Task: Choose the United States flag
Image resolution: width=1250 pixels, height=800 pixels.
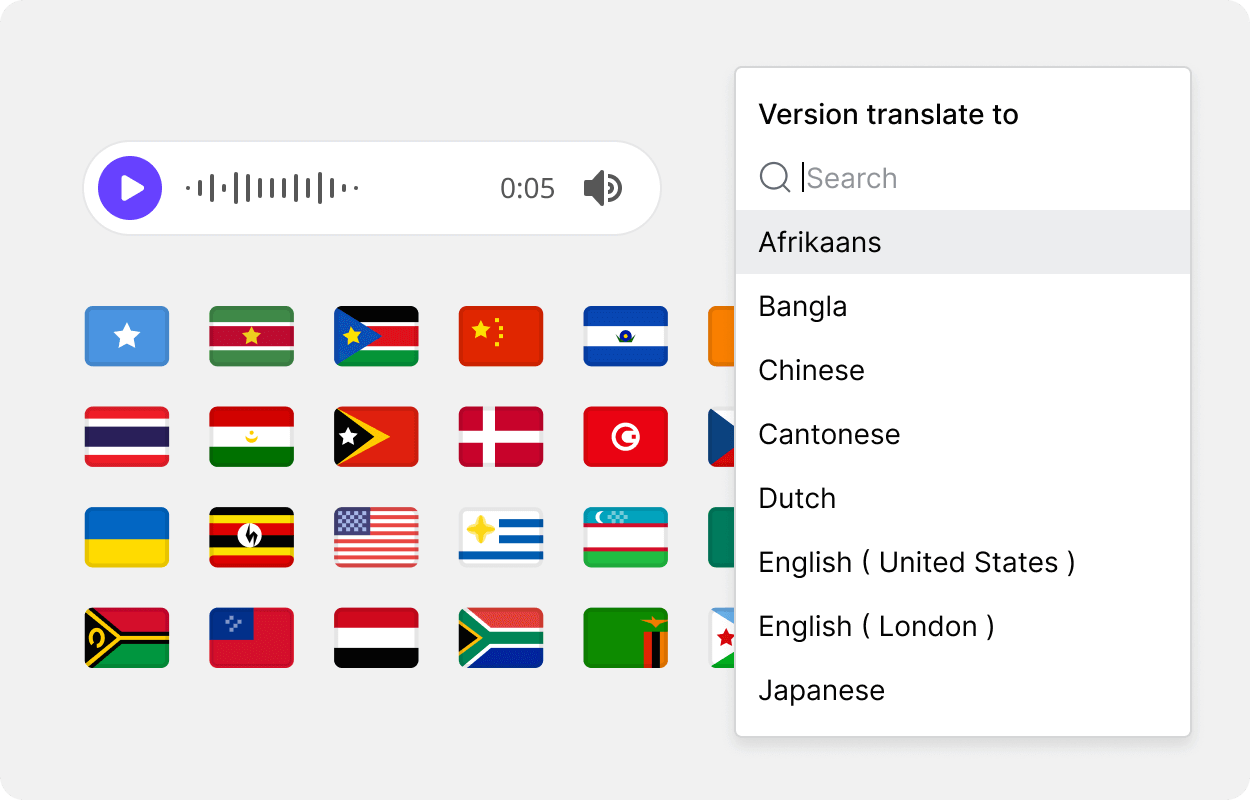Action: pos(376,537)
